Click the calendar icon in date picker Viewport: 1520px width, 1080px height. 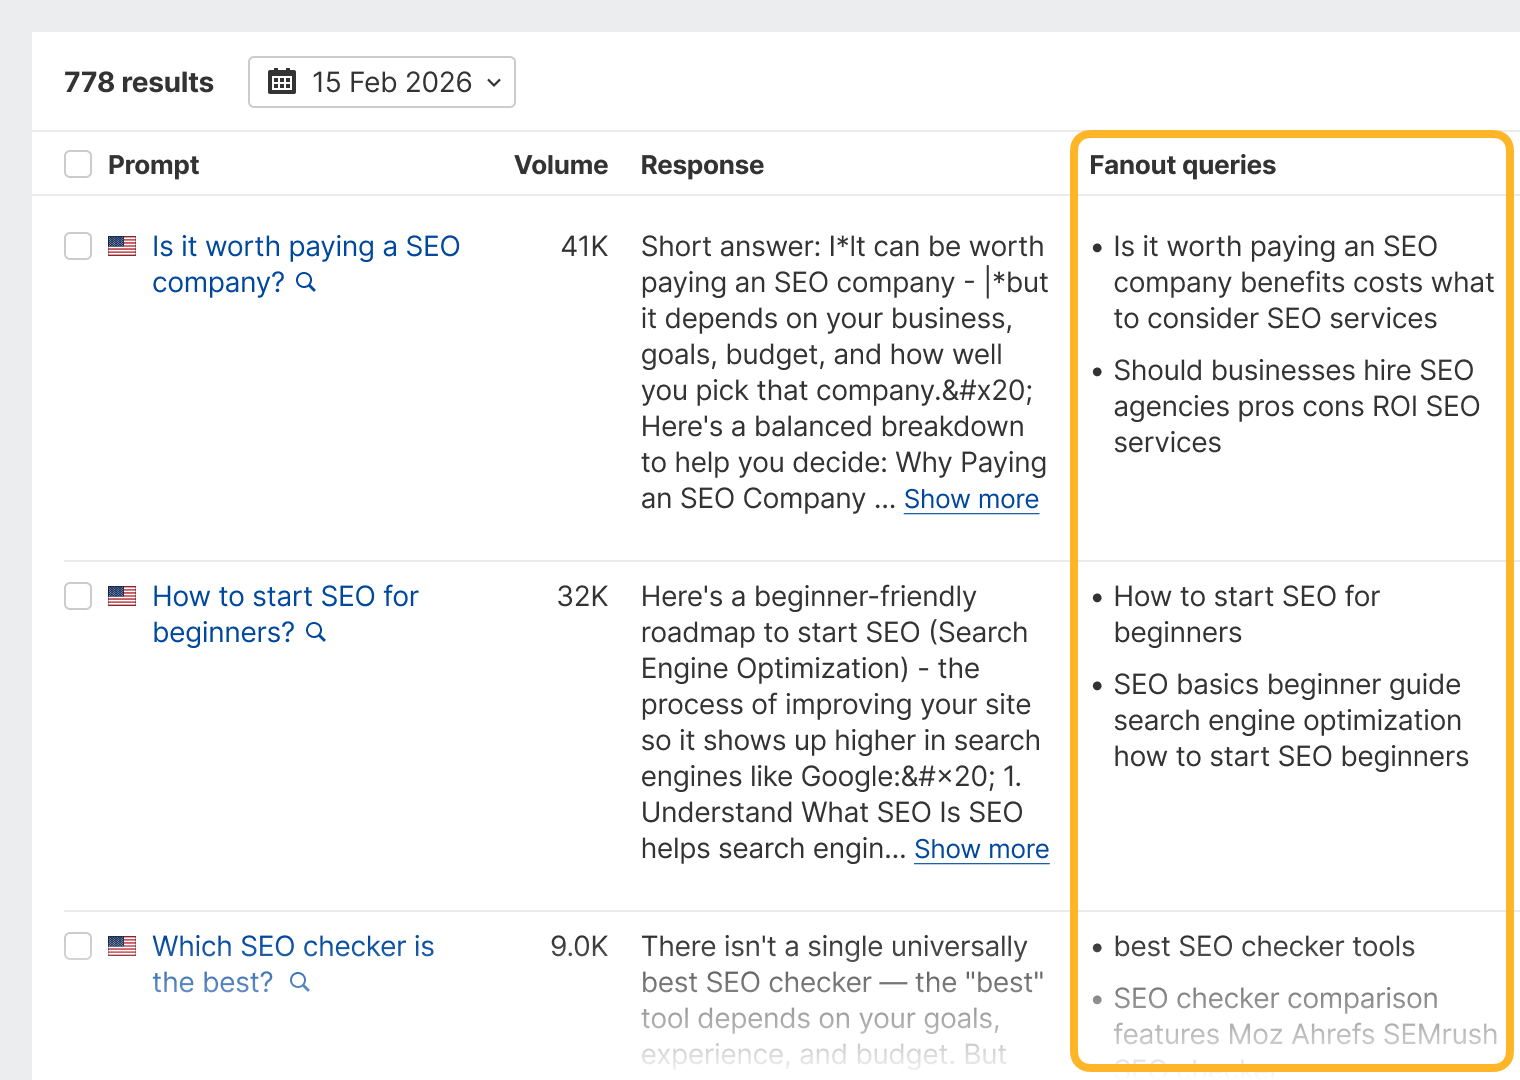[x=282, y=82]
